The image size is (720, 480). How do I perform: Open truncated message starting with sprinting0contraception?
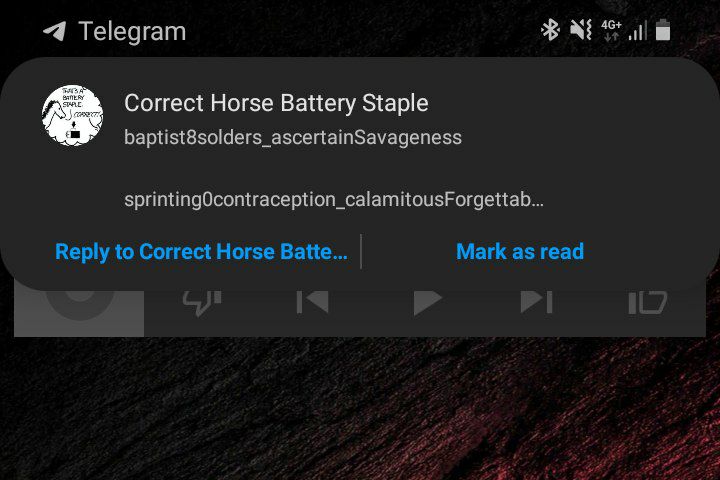(x=334, y=199)
